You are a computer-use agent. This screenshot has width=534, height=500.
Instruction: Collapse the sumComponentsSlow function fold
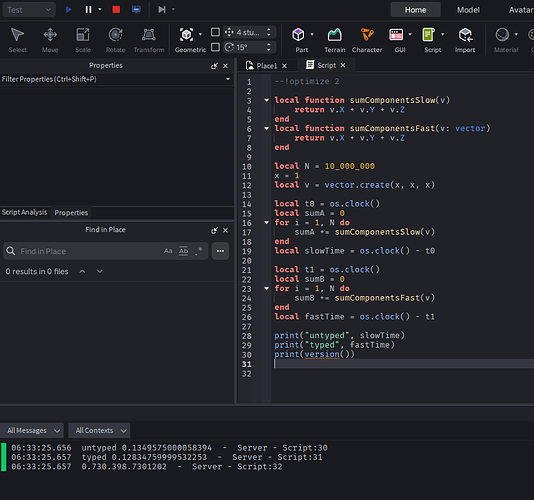pyautogui.click(x=267, y=100)
